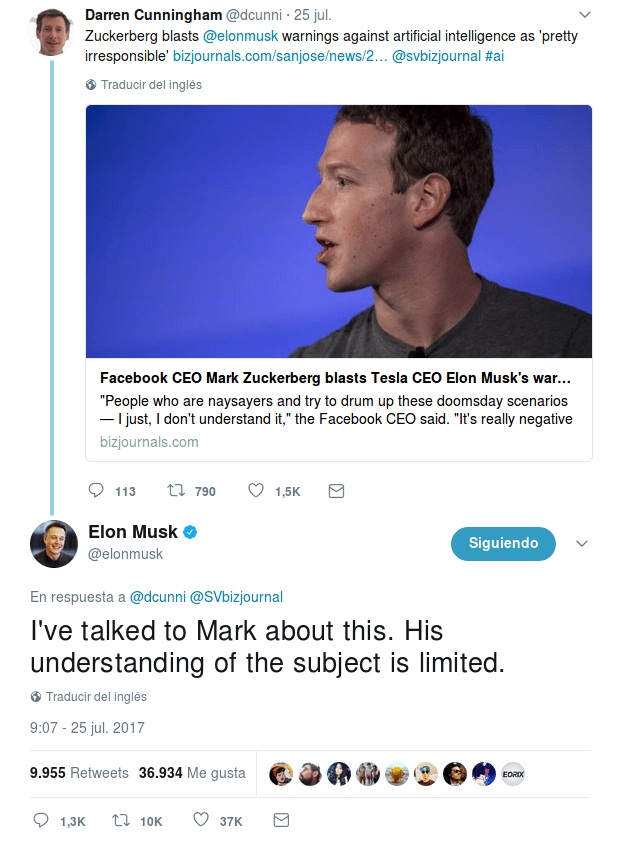Retweet Elon Musk's tweet

click(122, 820)
